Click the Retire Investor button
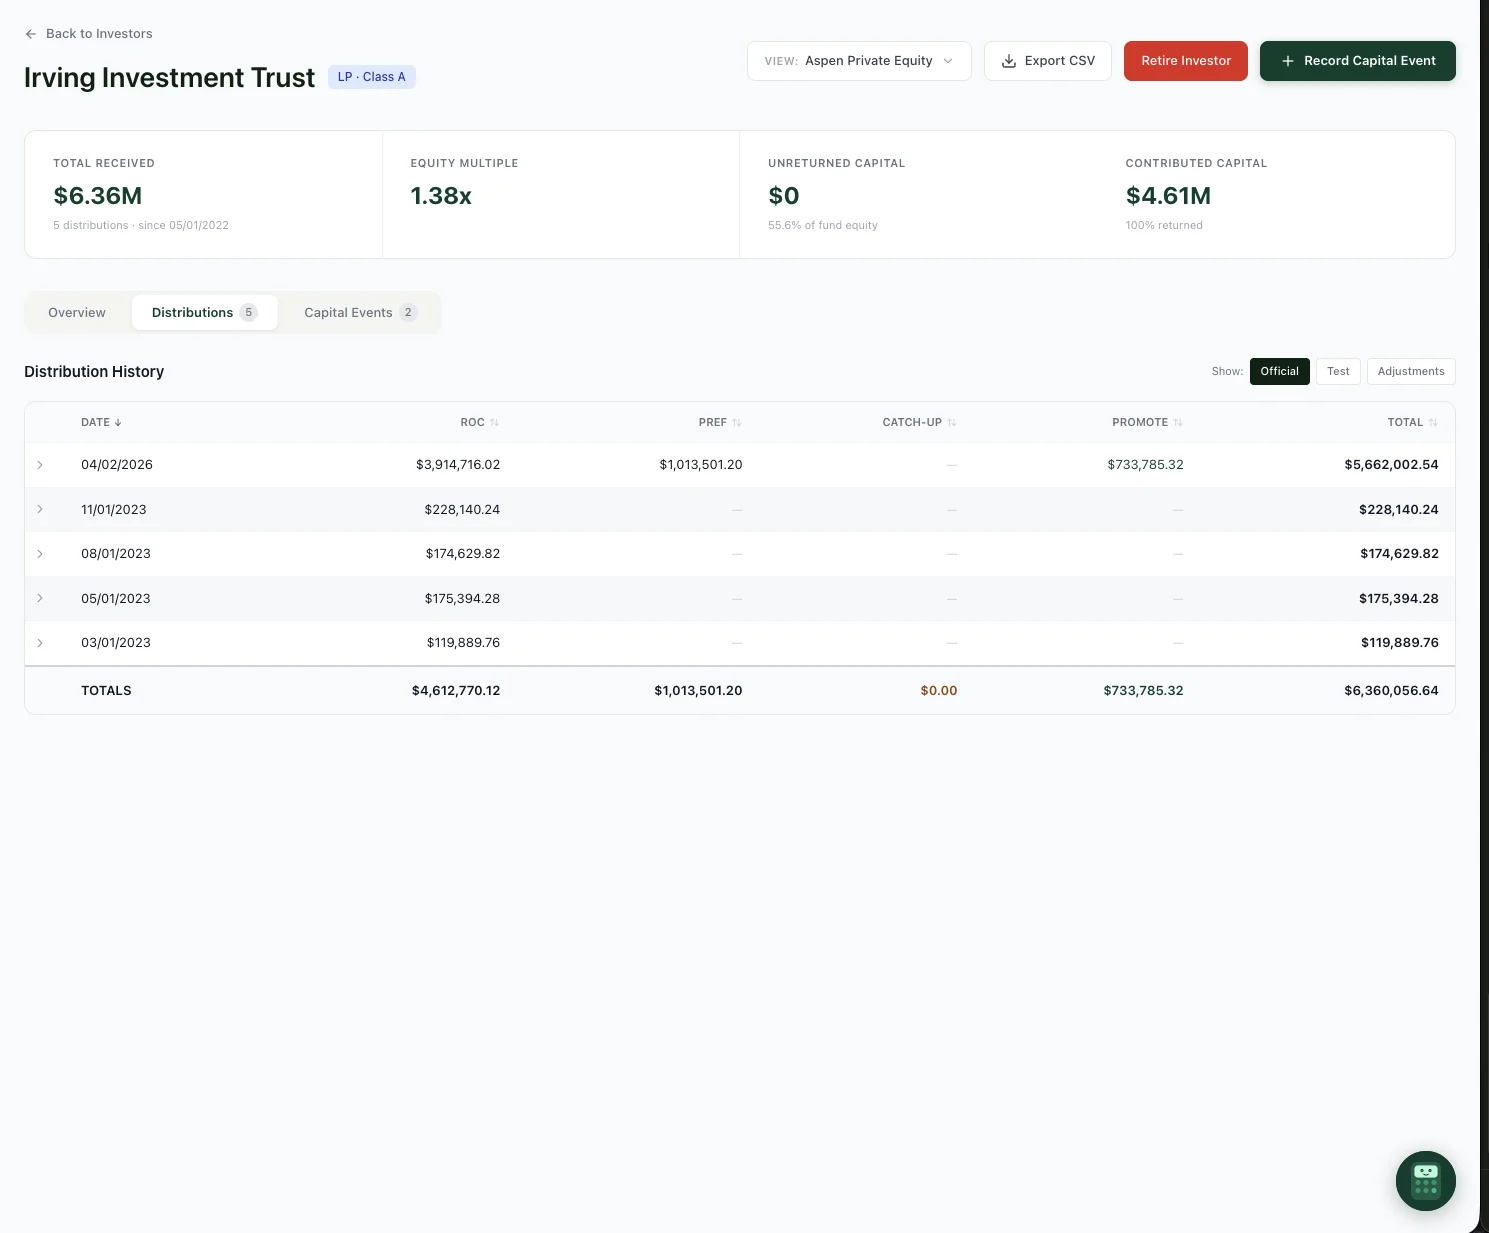1489x1233 pixels. [x=1185, y=61]
